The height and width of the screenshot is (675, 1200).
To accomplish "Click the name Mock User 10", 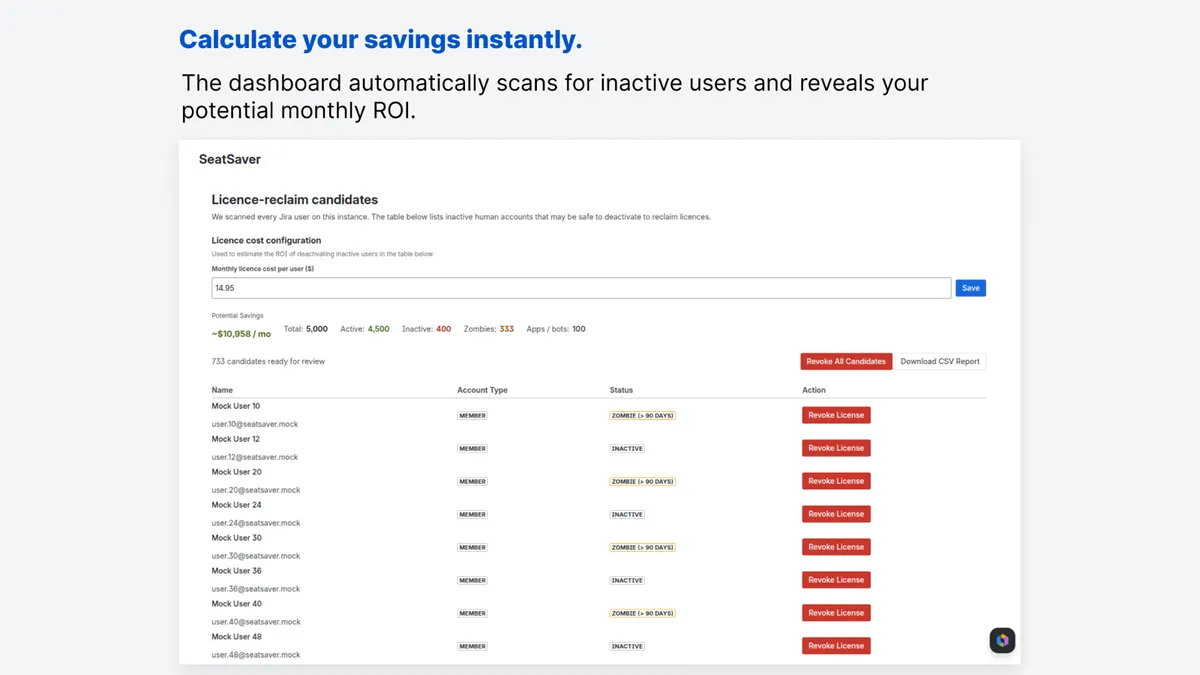I will pos(236,406).
